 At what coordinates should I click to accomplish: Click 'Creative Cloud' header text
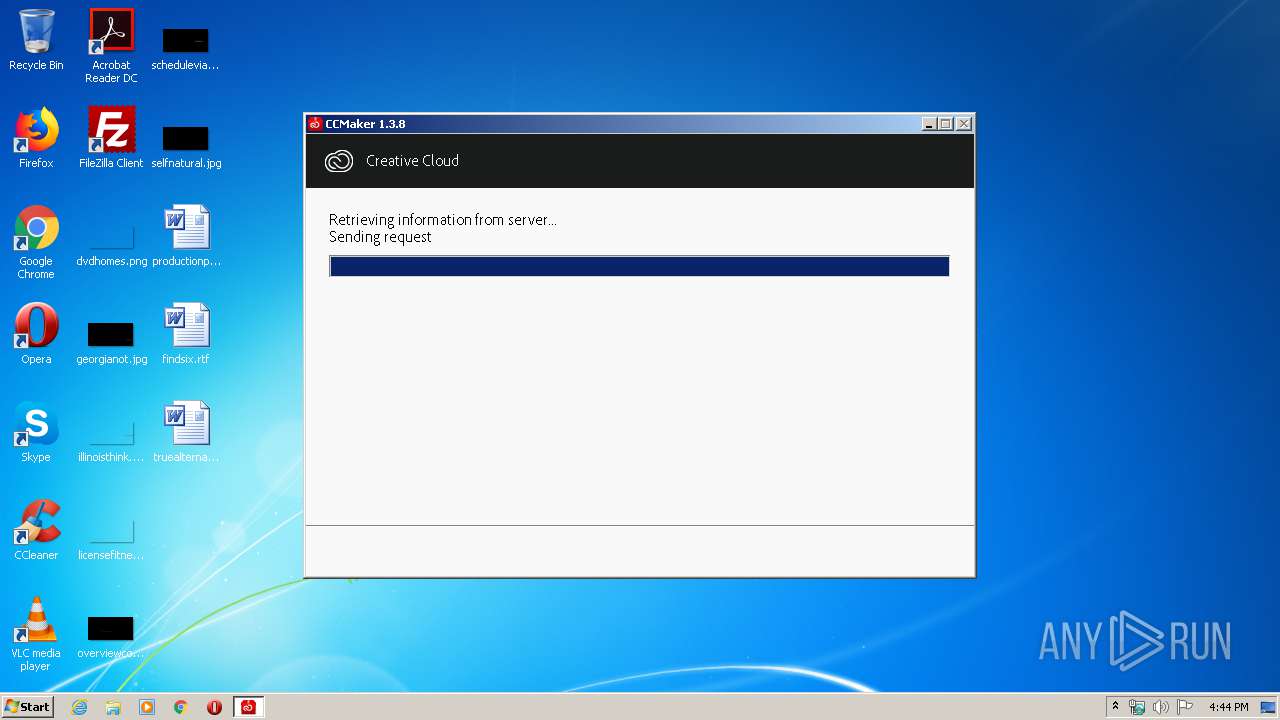(412, 161)
